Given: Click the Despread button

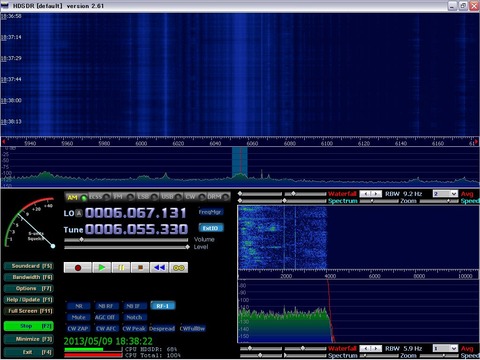Looking at the screenshot, I should pyautogui.click(x=162, y=329).
